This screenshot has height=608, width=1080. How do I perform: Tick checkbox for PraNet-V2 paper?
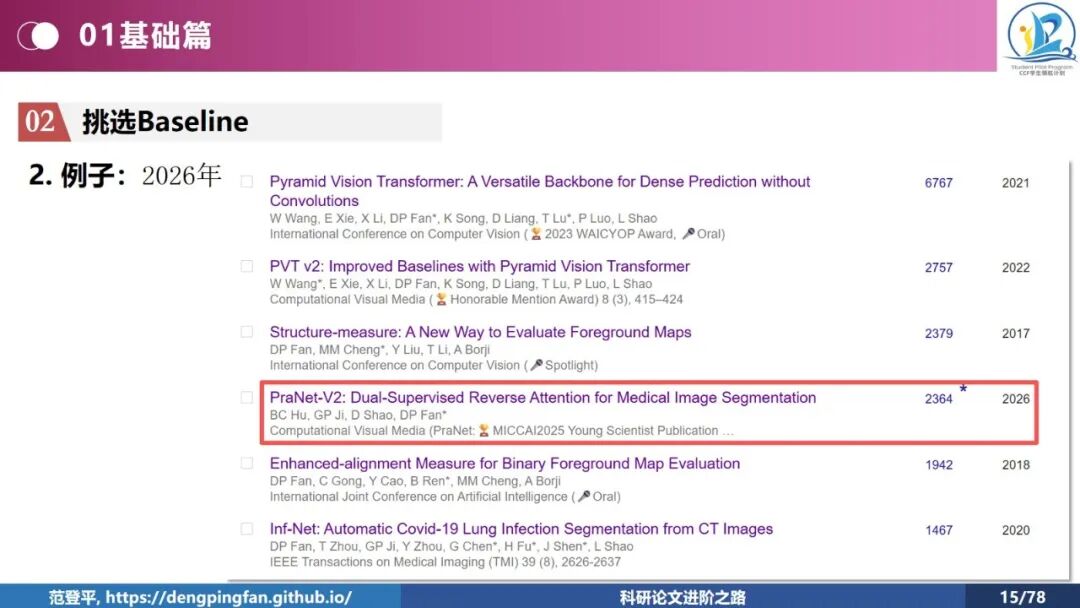tap(247, 397)
